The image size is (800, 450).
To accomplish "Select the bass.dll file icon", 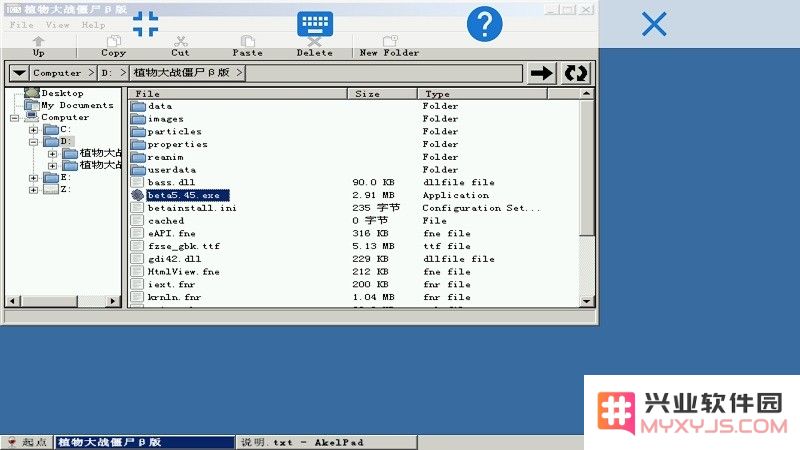I will (x=137, y=182).
